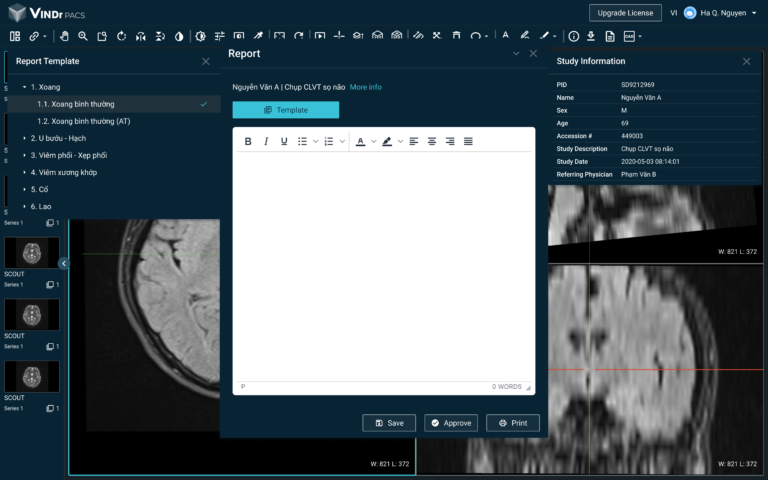Flip the image vertically
Image resolution: width=768 pixels, height=480 pixels.
(x=160, y=36)
